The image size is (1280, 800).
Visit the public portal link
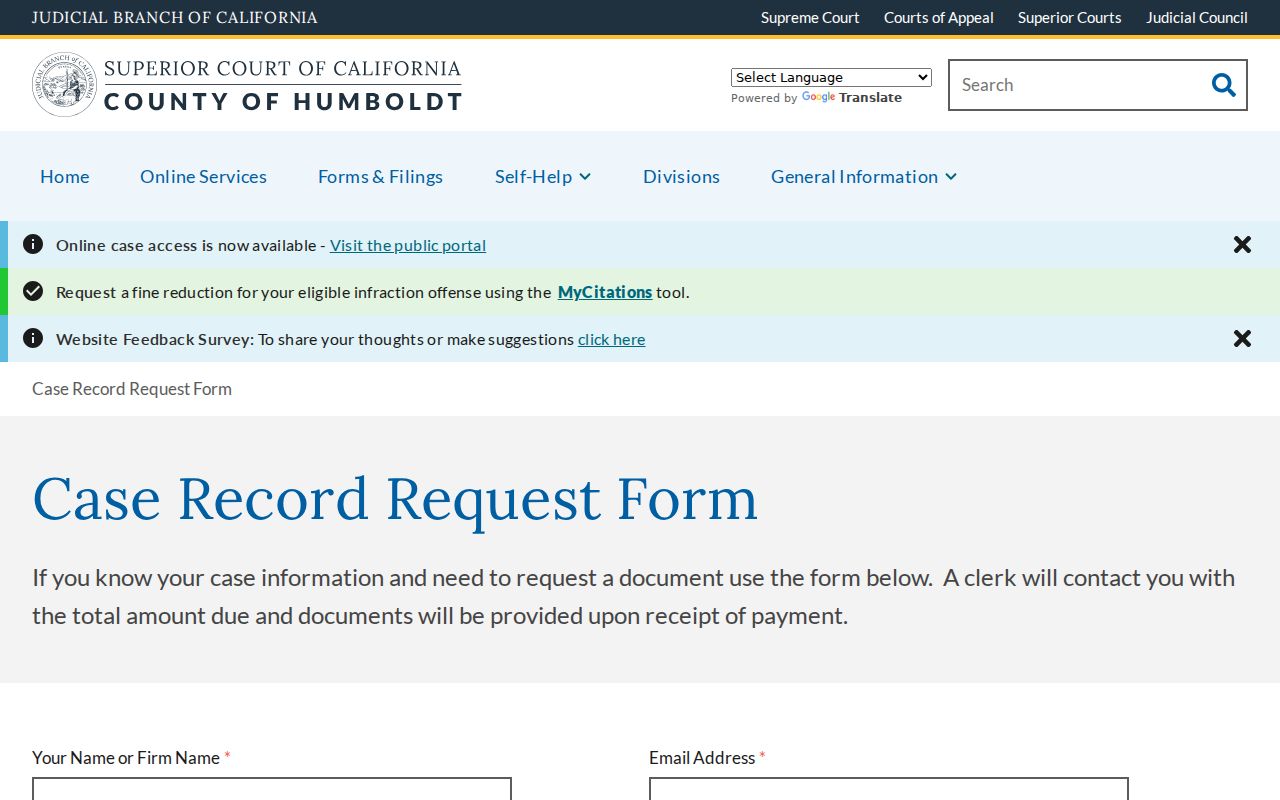(408, 245)
